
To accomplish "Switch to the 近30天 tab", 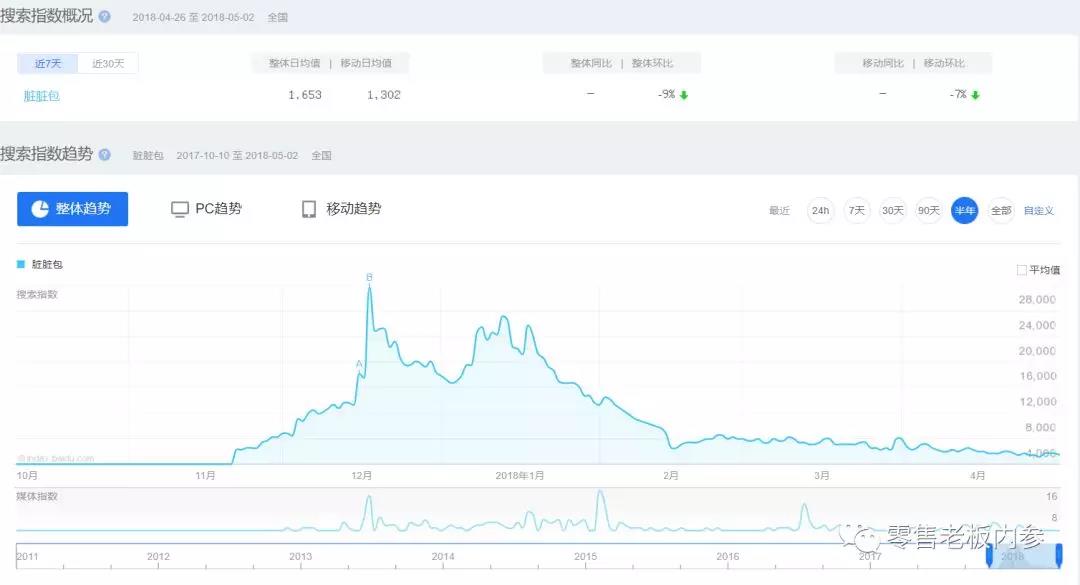I will click(108, 64).
